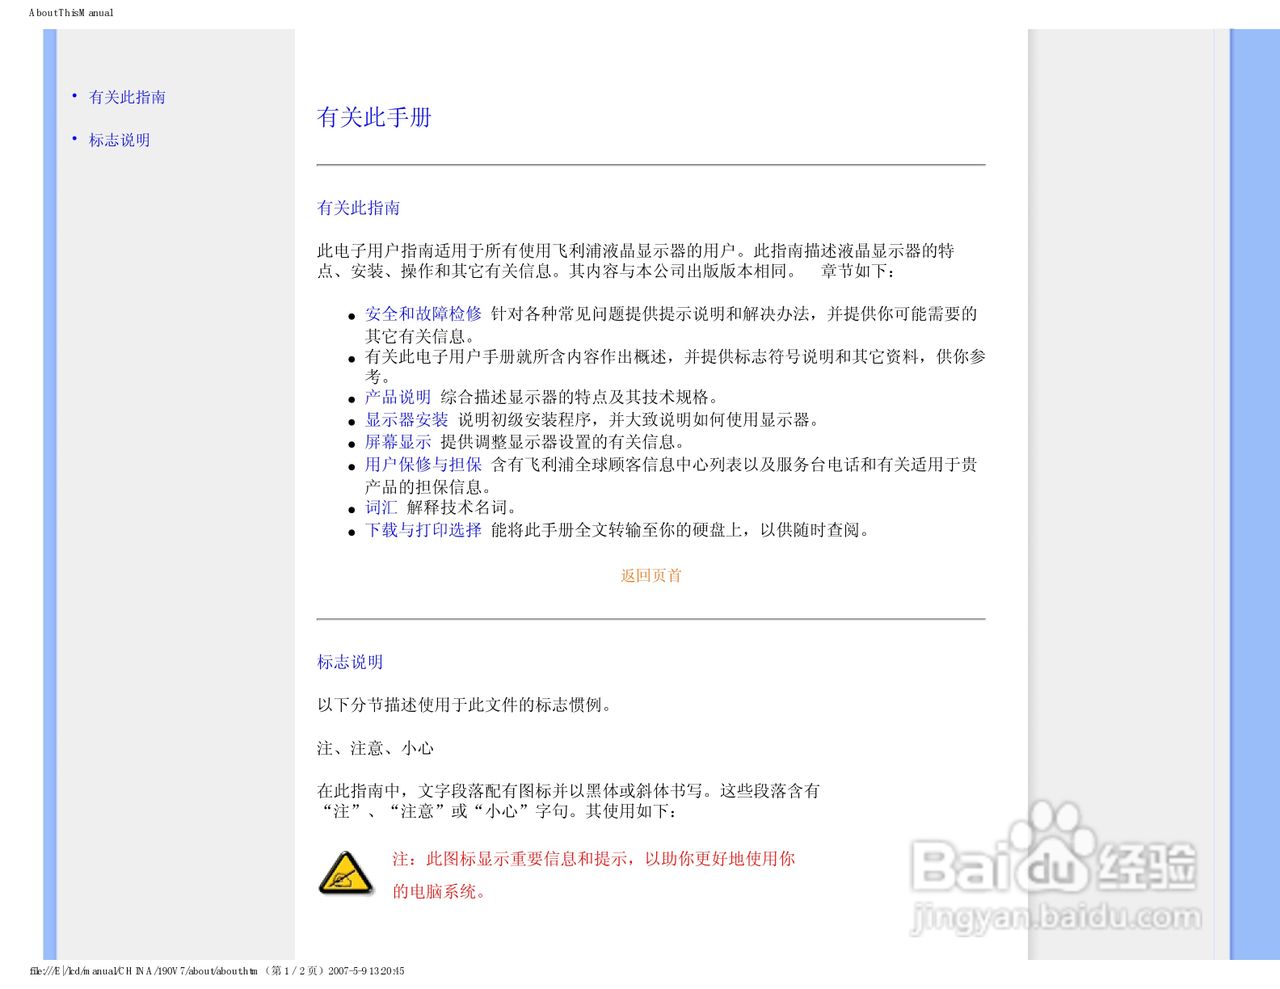Open the 屏幕显示 link
This screenshot has height=989, width=1280.
396,441
